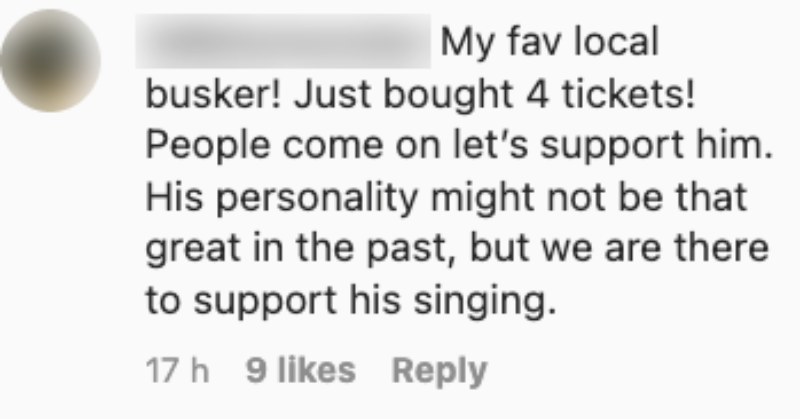Click the word 'singing.' ending the comment
Viewport: 800px width, 419px height.
(x=493, y=297)
